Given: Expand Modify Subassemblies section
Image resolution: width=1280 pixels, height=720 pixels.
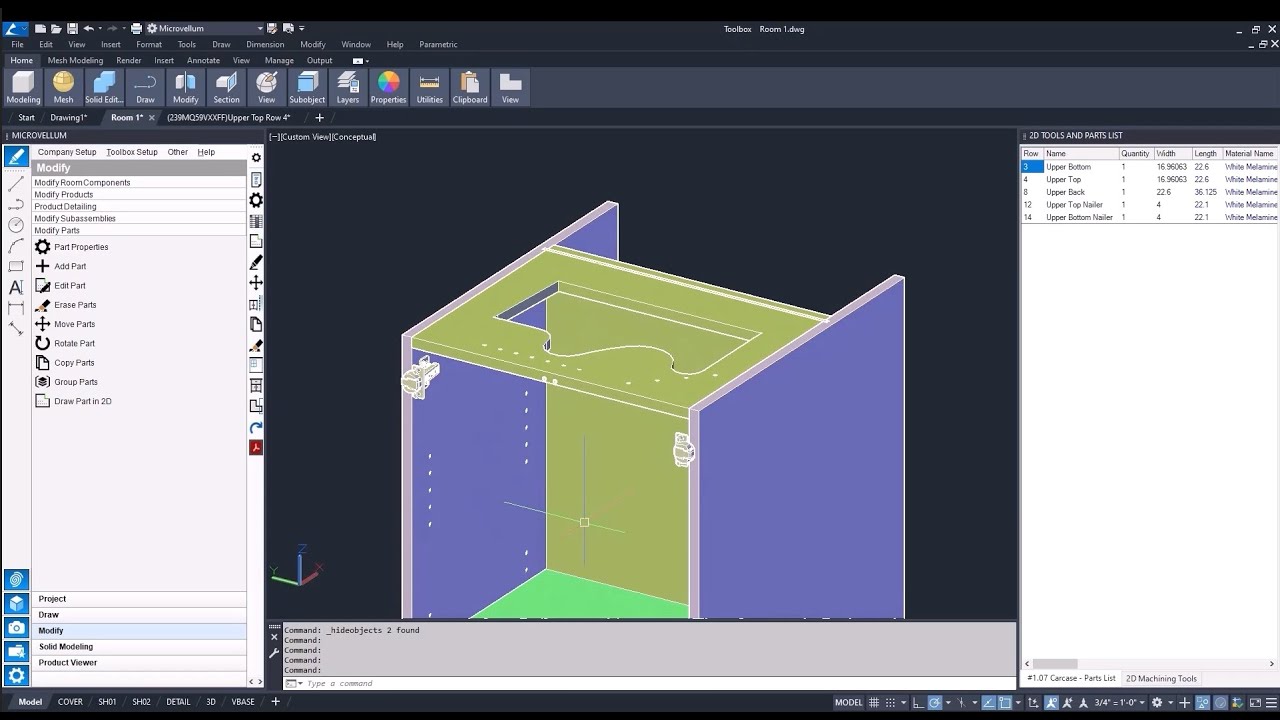Looking at the screenshot, I should 138,218.
